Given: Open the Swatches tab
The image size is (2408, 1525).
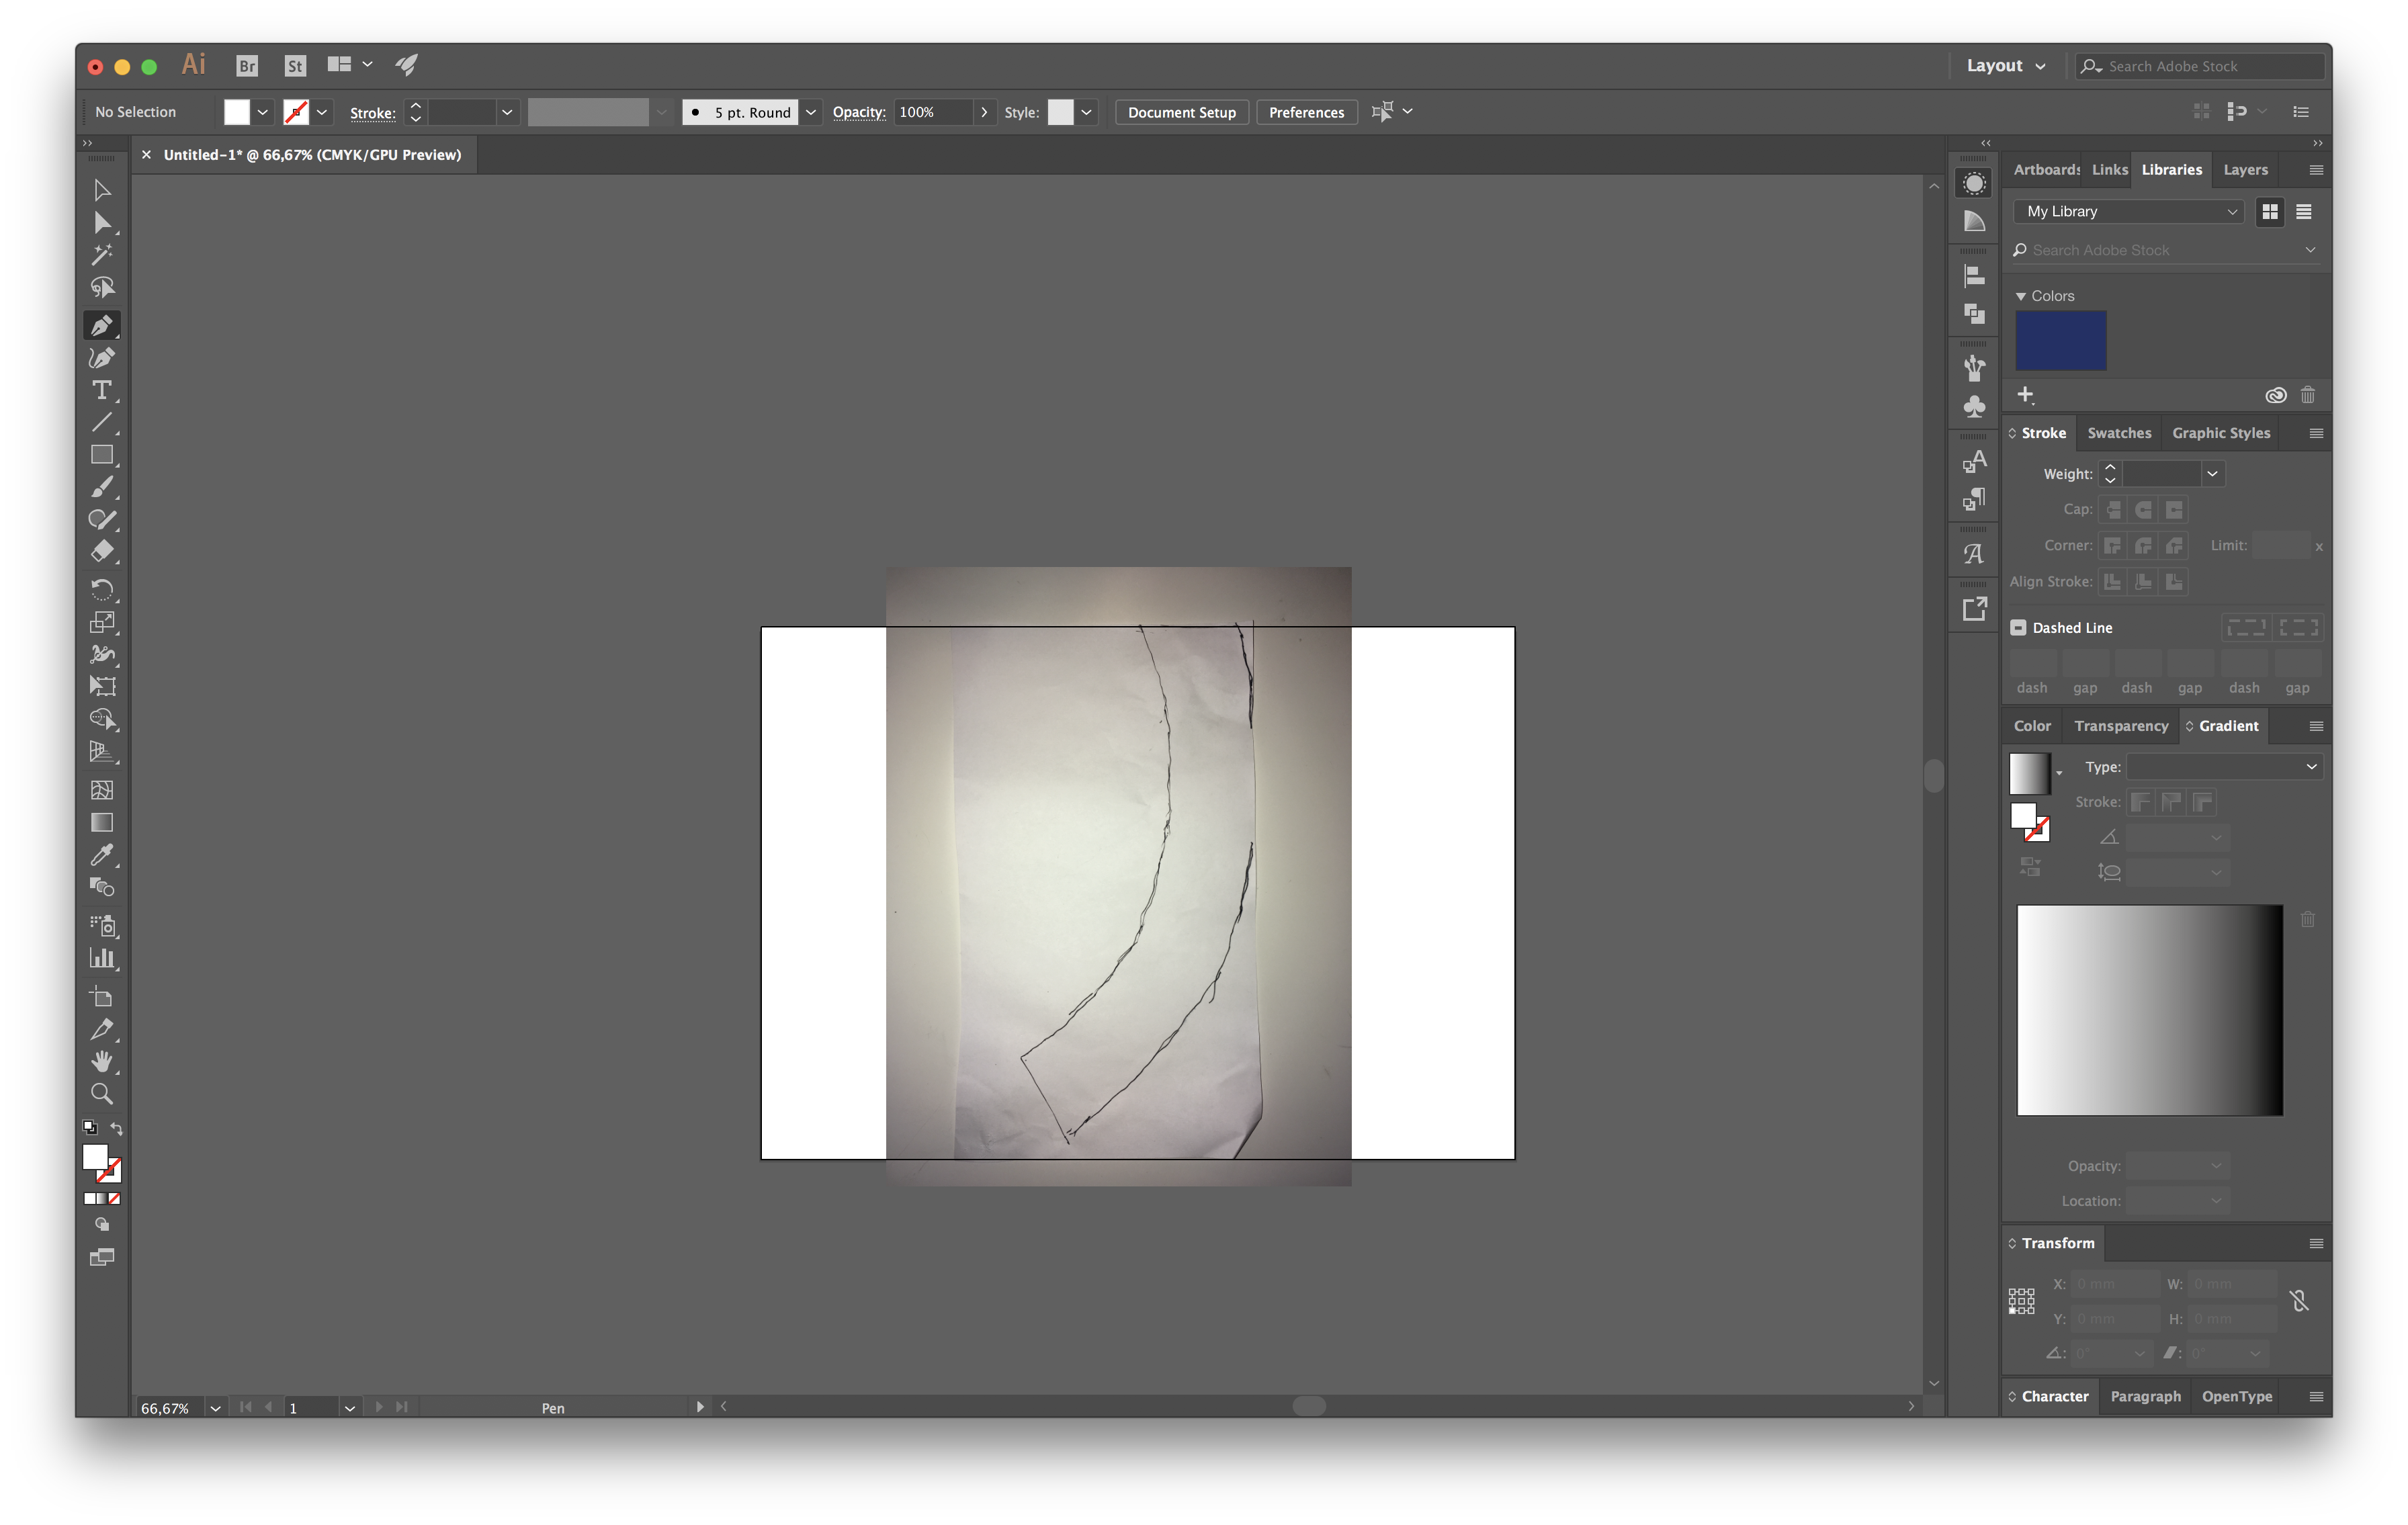Looking at the screenshot, I should click(2118, 433).
